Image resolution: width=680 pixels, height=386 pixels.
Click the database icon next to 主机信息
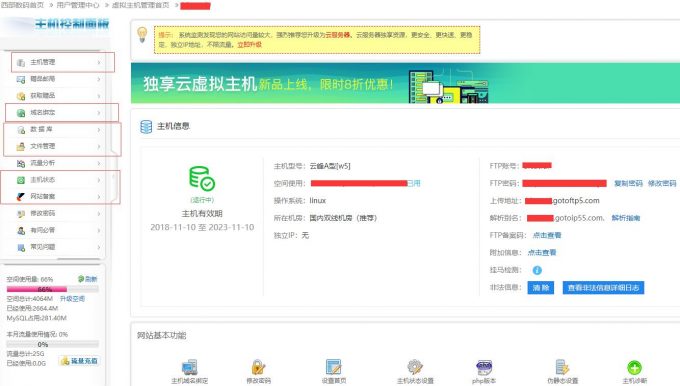click(x=146, y=127)
